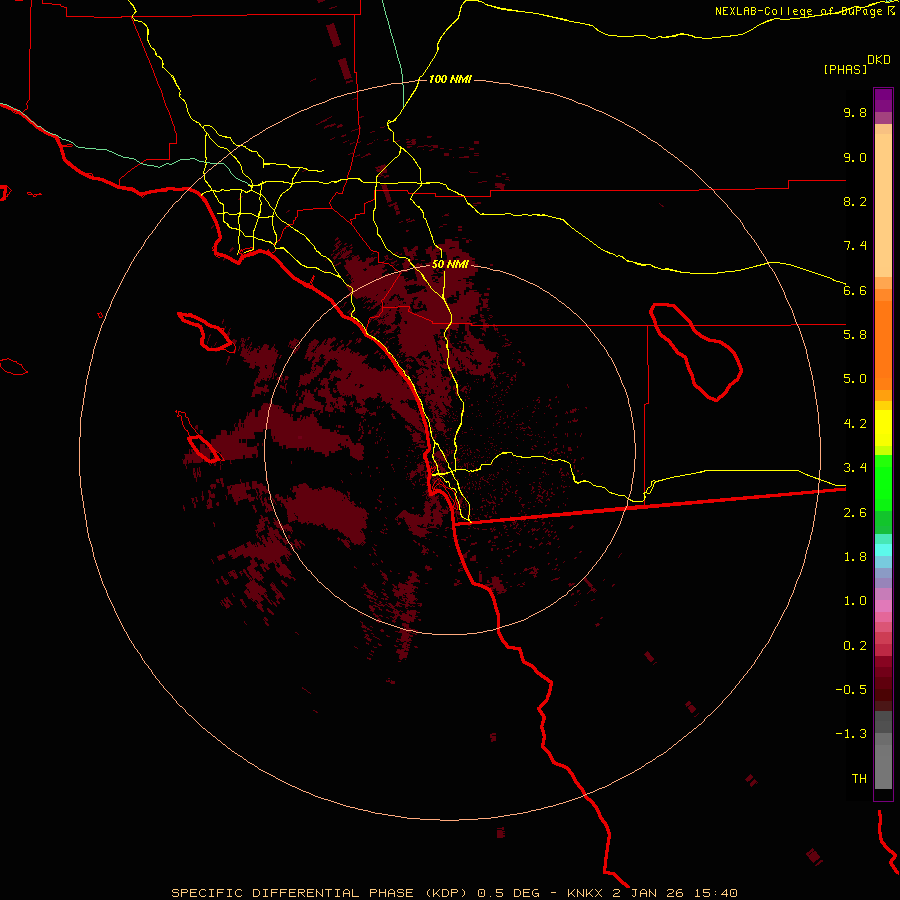This screenshot has height=900, width=900.
Task: Pick the pink band of the color bar
Action: point(883,606)
